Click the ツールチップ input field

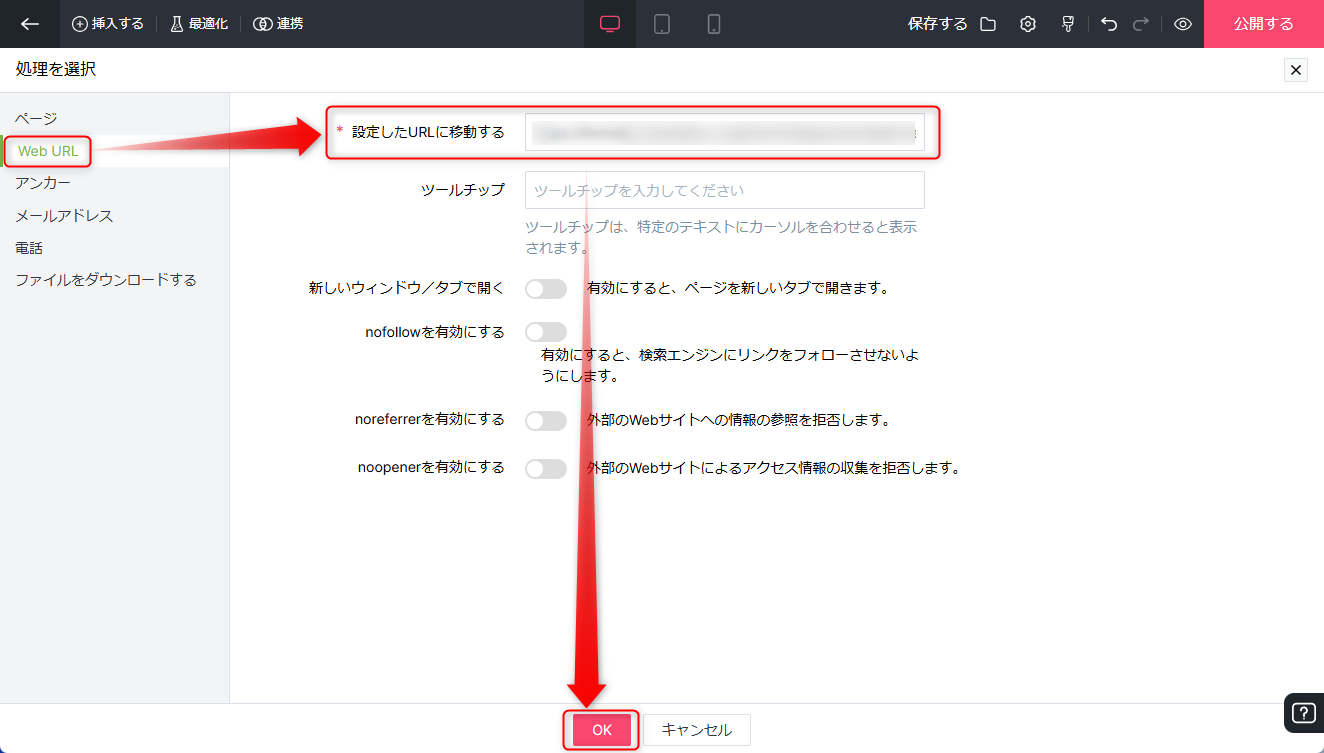coord(724,190)
